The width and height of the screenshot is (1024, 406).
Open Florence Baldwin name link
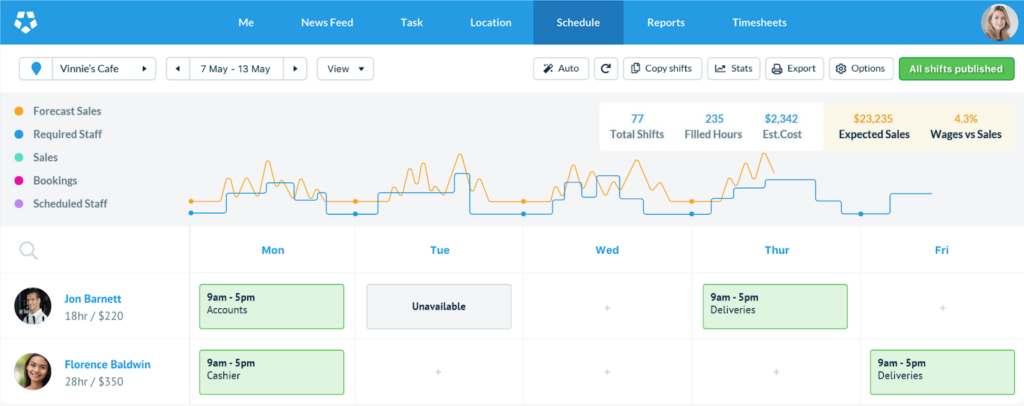coord(107,364)
